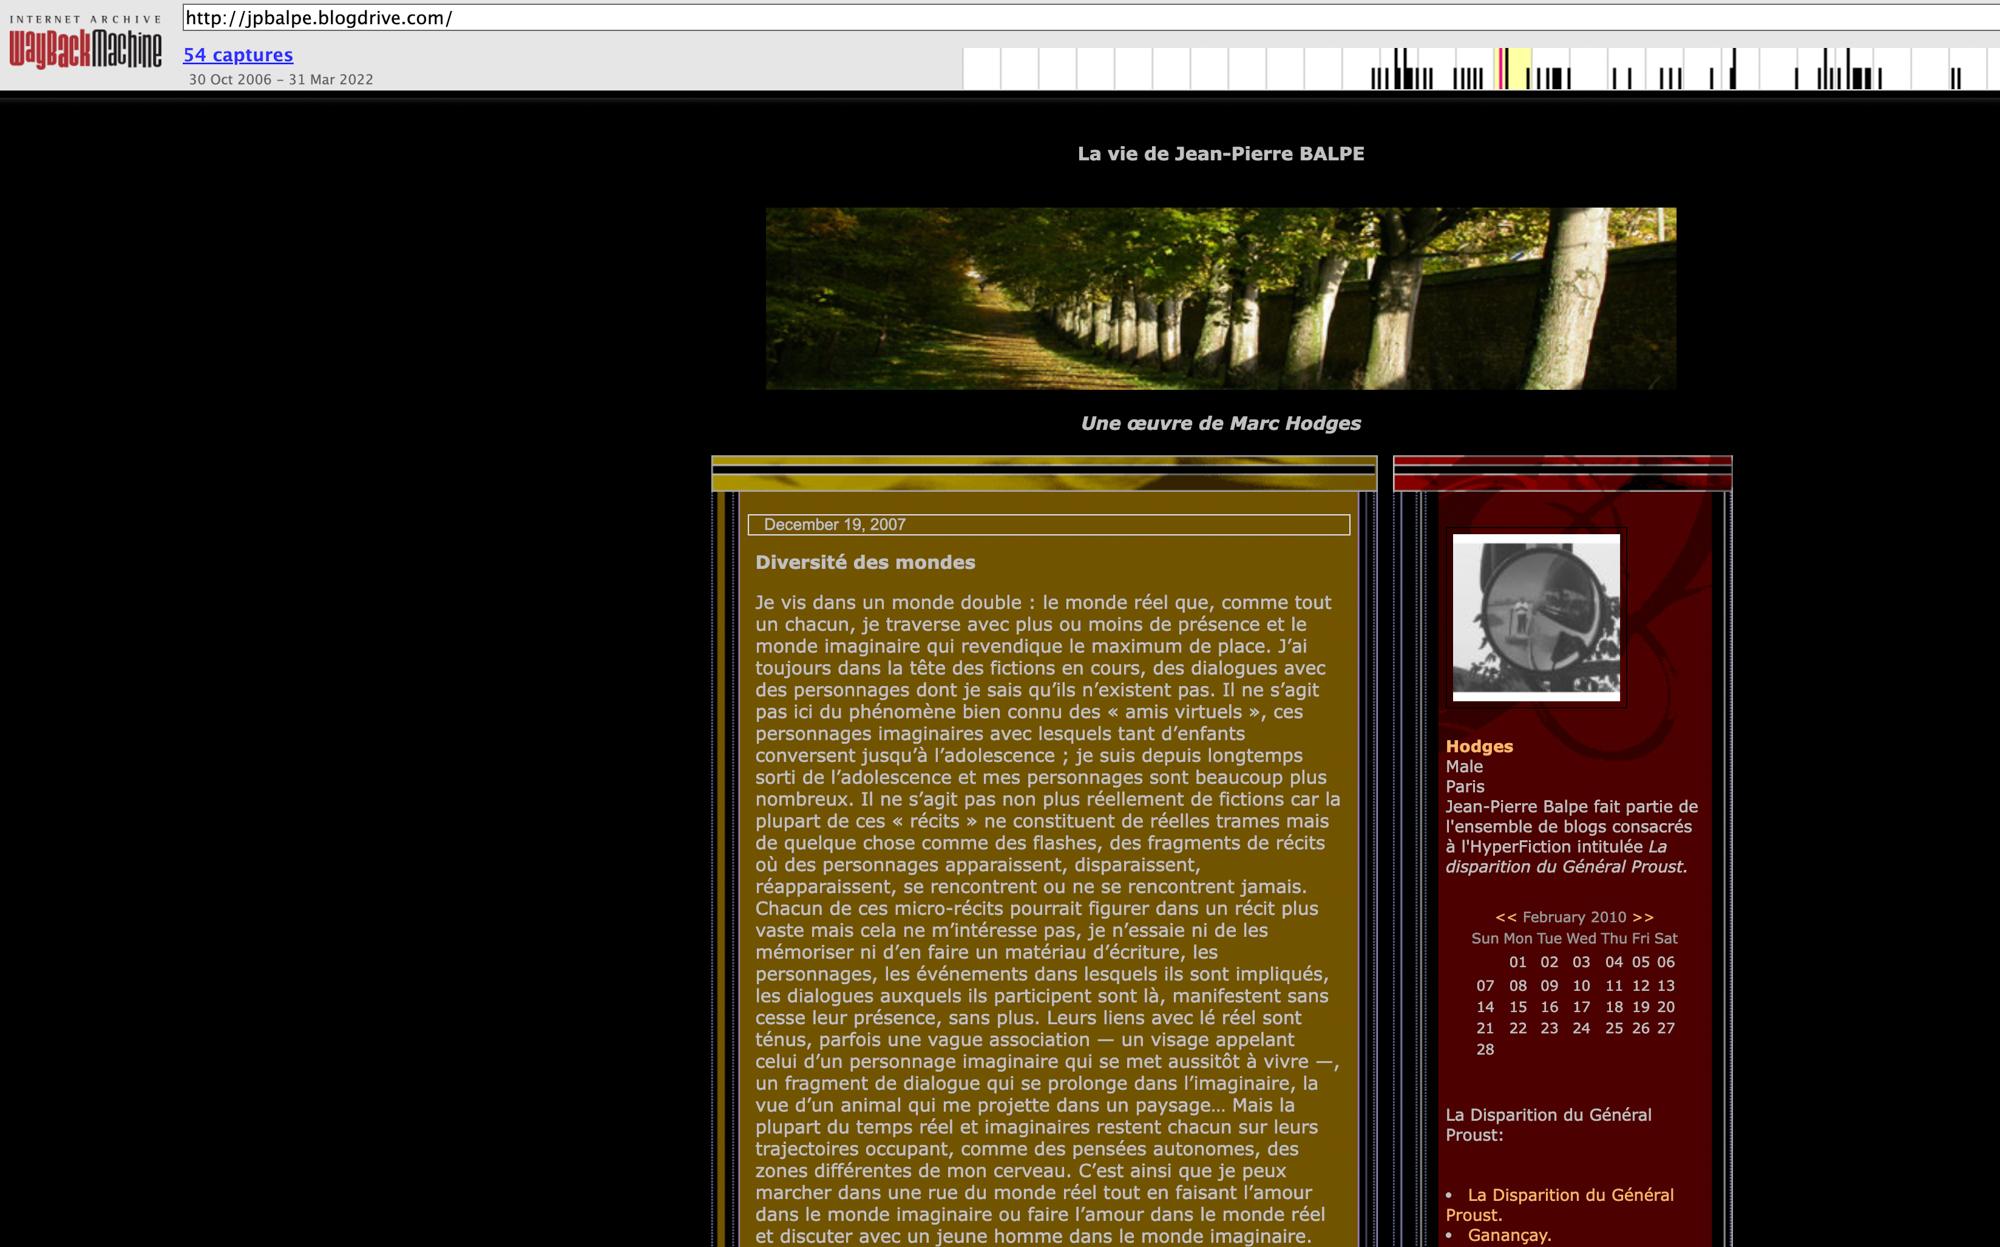The image size is (2000, 1247).
Task: Open La Disparition du Général Proust link
Action: (x=1570, y=1195)
